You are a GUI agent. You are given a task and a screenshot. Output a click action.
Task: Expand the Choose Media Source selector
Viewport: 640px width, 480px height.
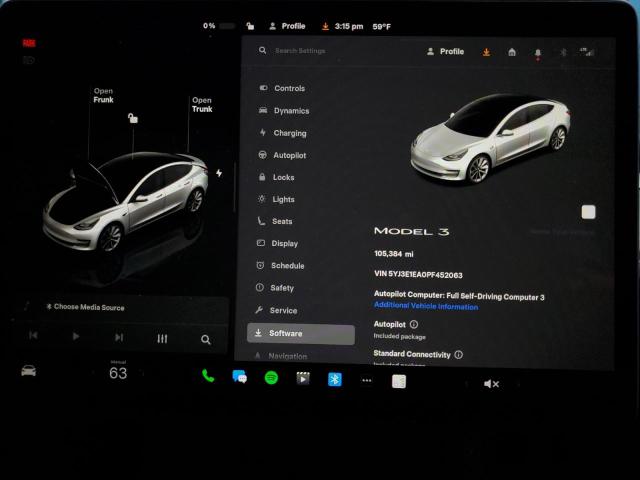point(90,307)
